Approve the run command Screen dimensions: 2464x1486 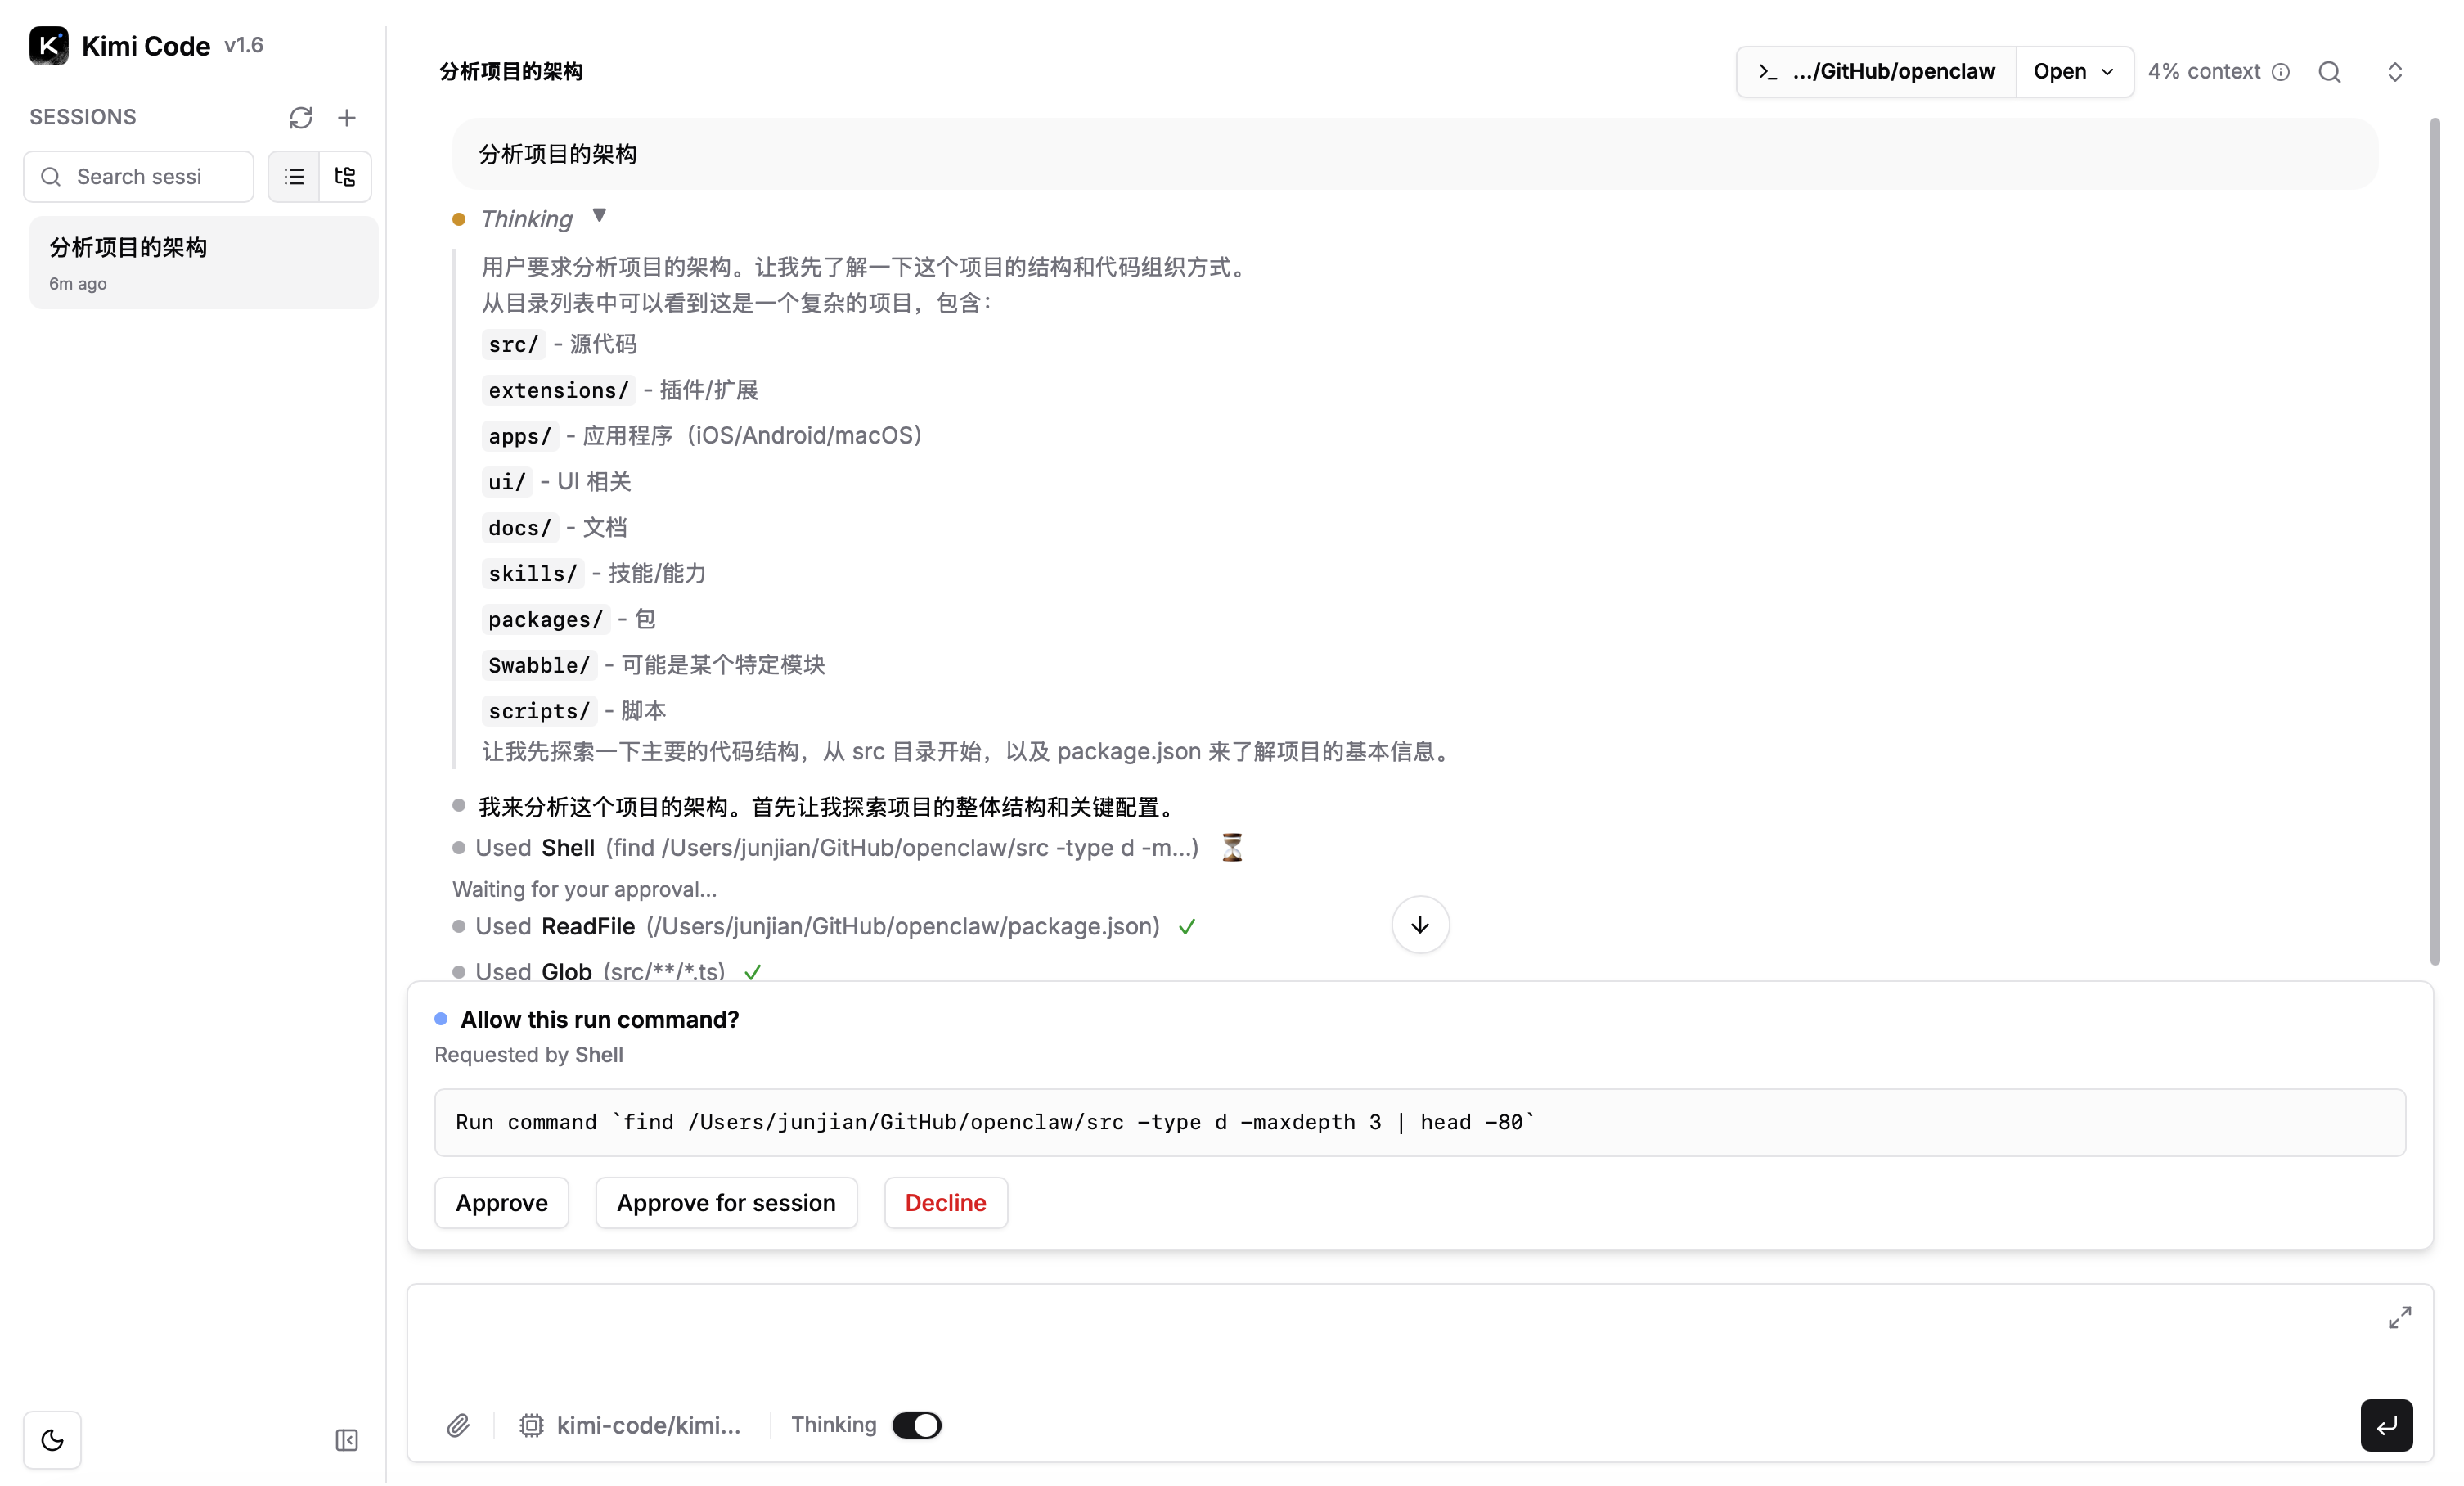coord(501,1203)
